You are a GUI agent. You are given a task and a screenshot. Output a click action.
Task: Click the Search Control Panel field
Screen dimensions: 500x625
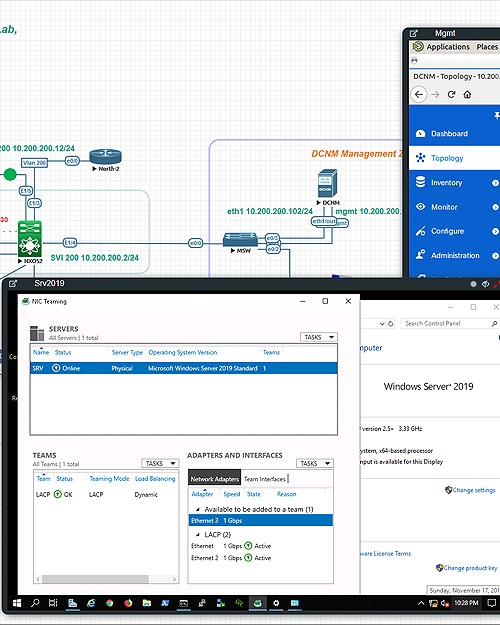450,324
